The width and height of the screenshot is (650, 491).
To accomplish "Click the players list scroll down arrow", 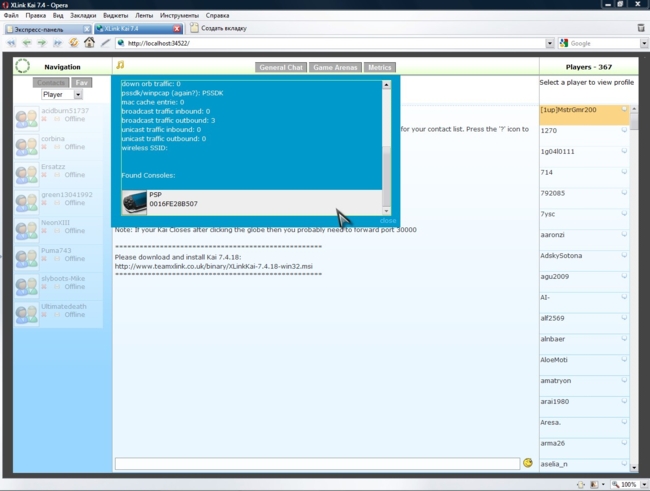I will tap(634, 467).
